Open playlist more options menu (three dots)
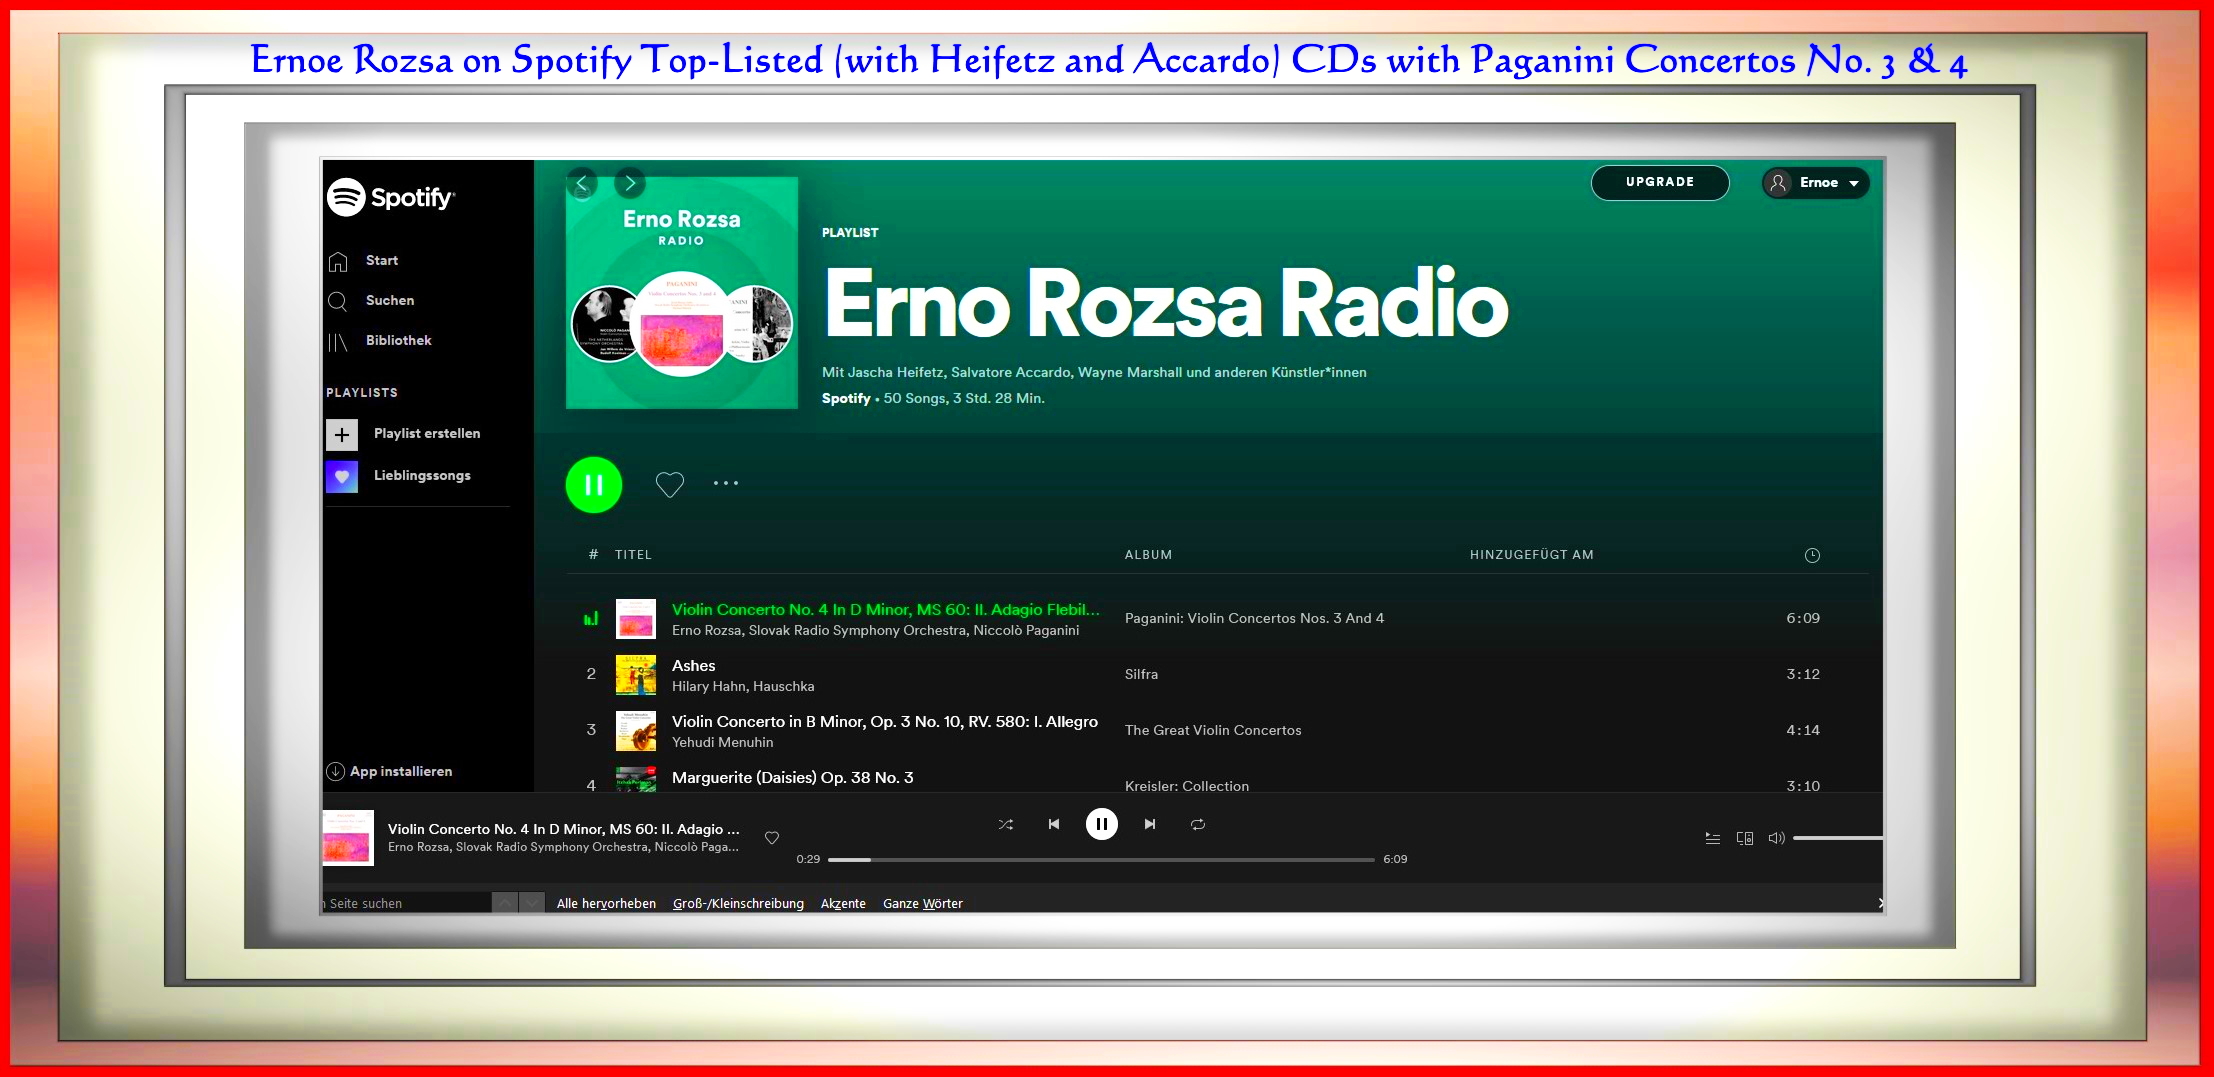This screenshot has width=2214, height=1077. pos(726,483)
